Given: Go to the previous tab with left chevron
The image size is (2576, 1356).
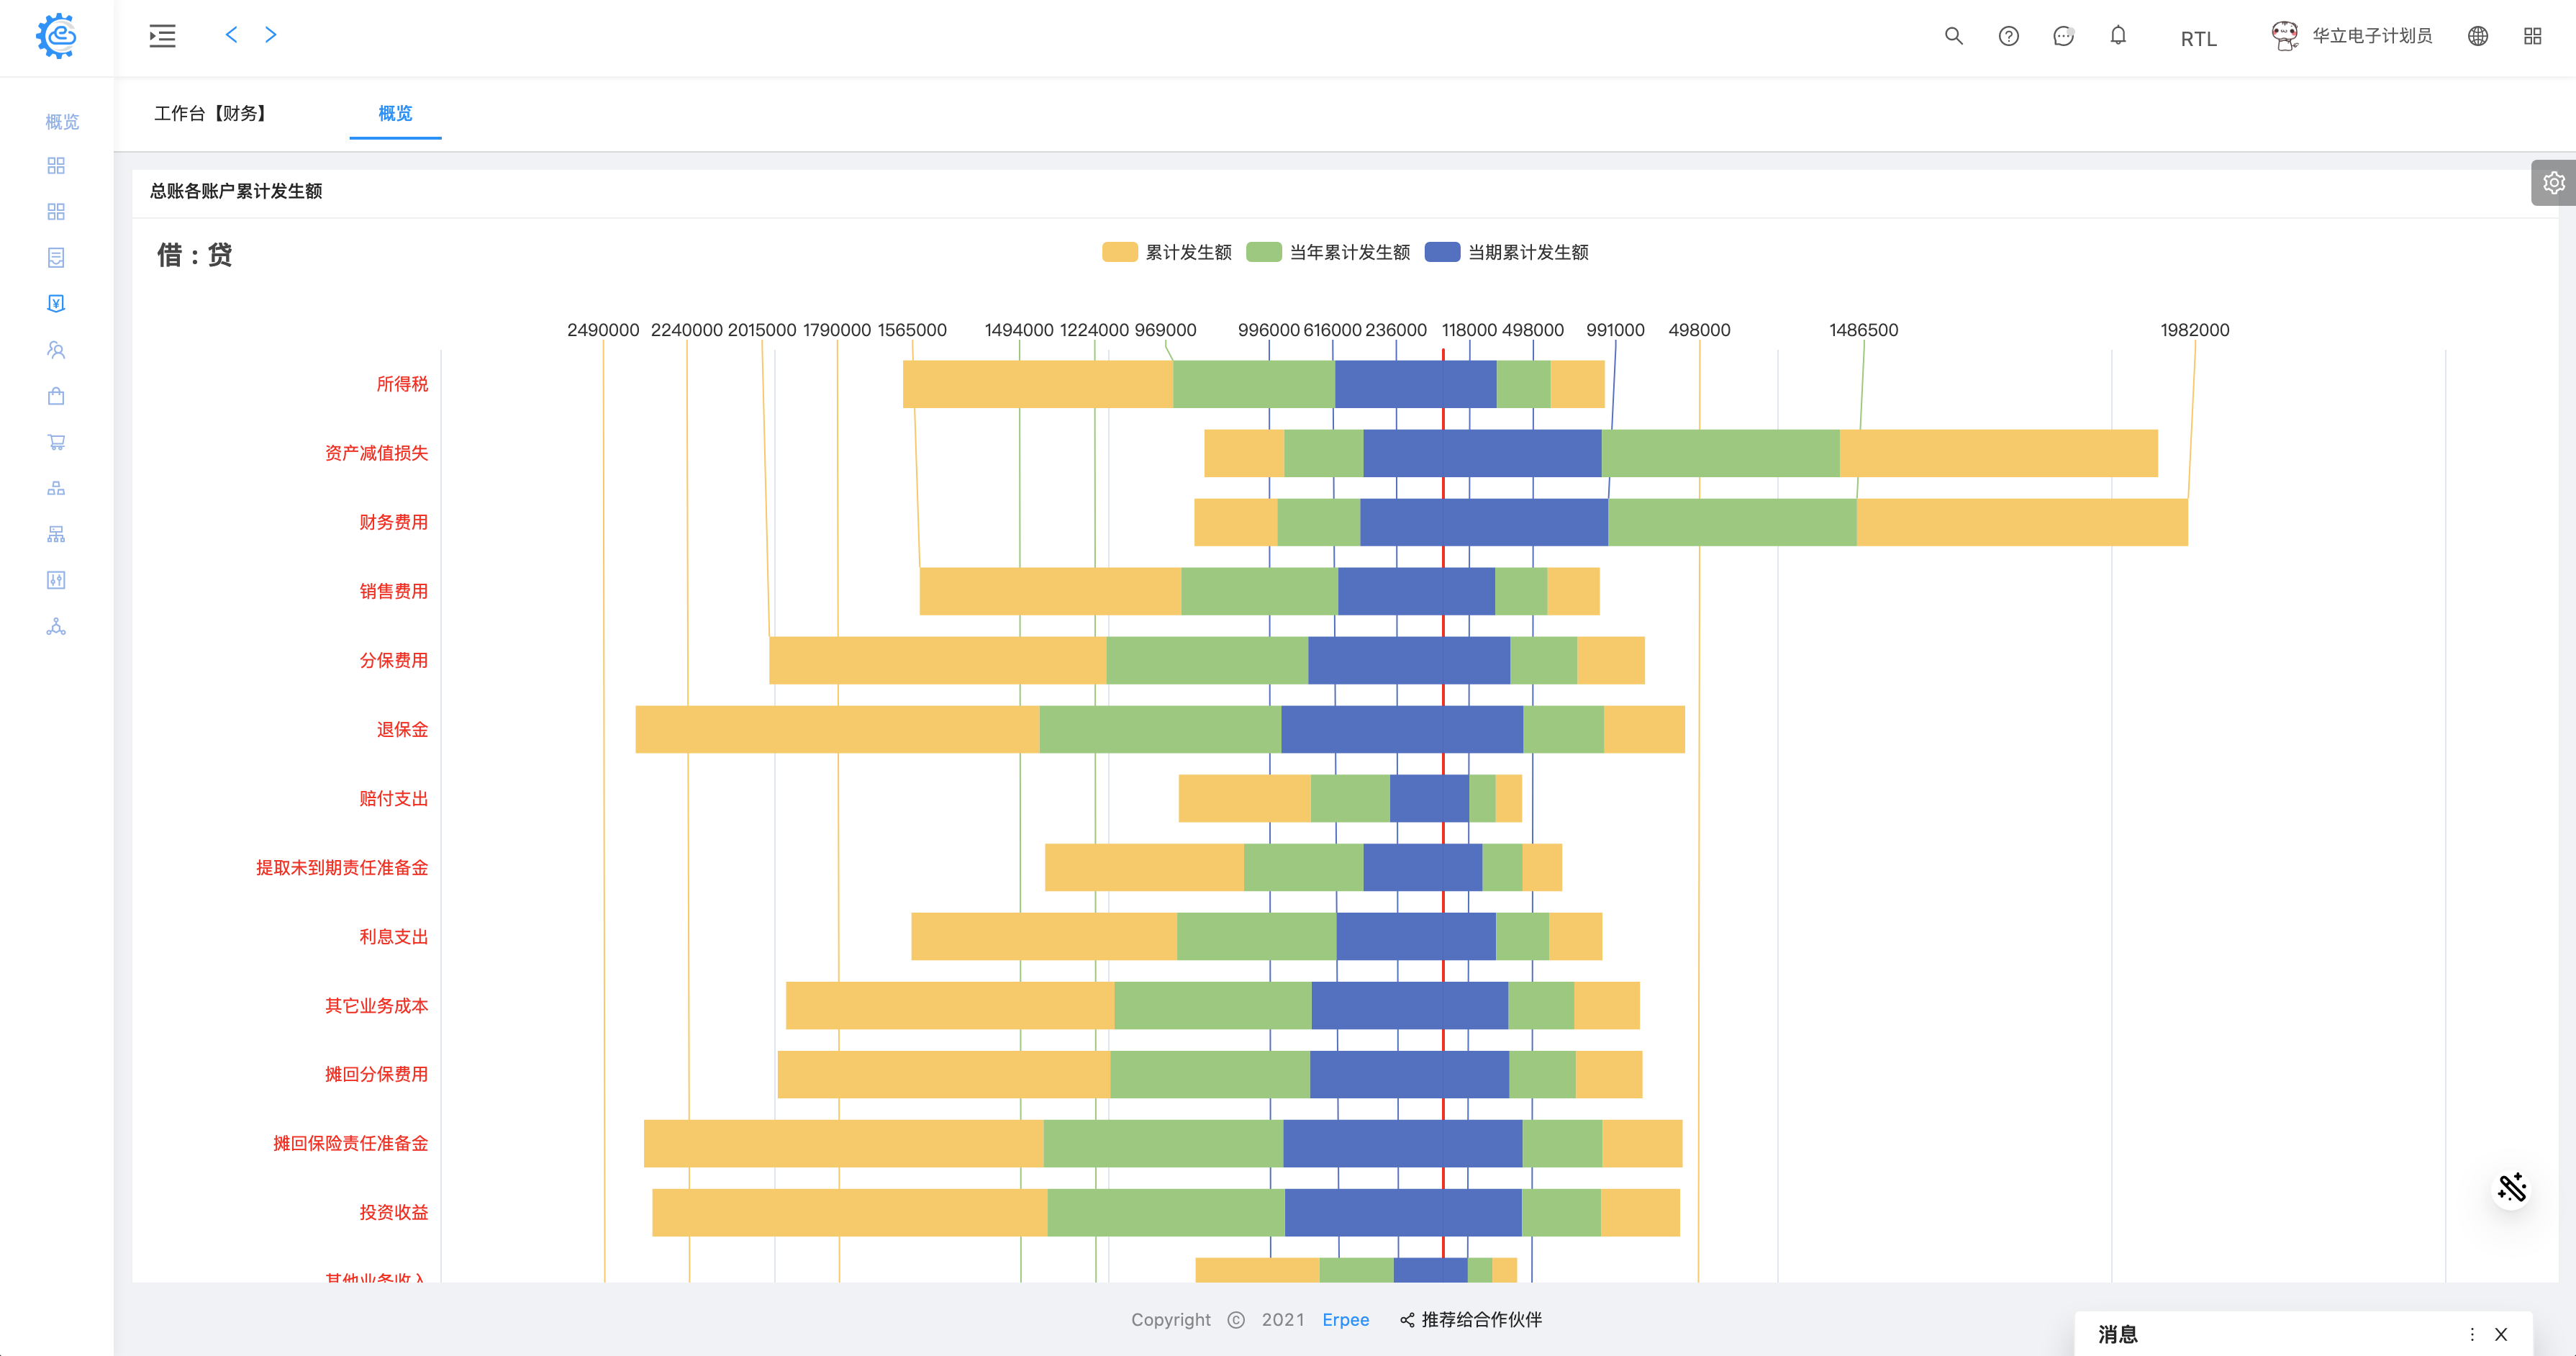Looking at the screenshot, I should coord(231,35).
